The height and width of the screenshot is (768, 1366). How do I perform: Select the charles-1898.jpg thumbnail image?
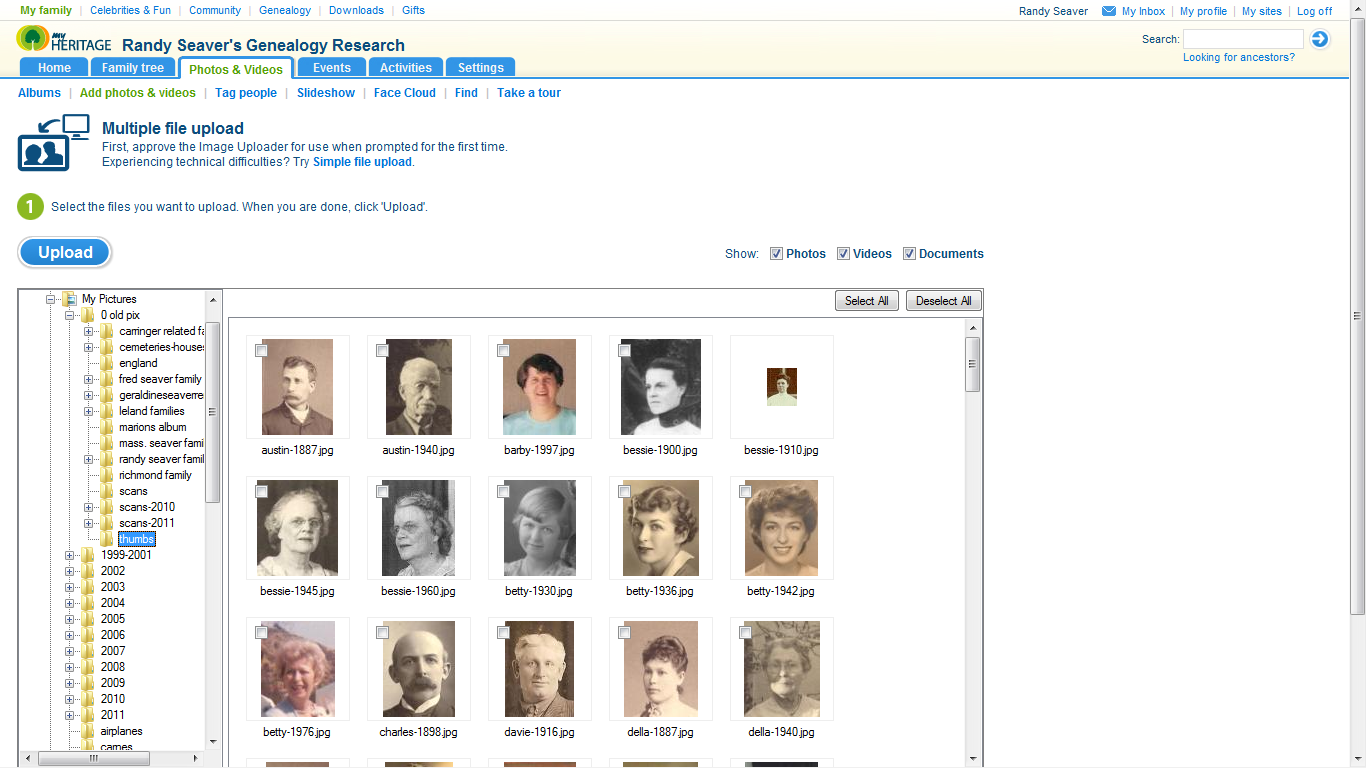(419, 669)
